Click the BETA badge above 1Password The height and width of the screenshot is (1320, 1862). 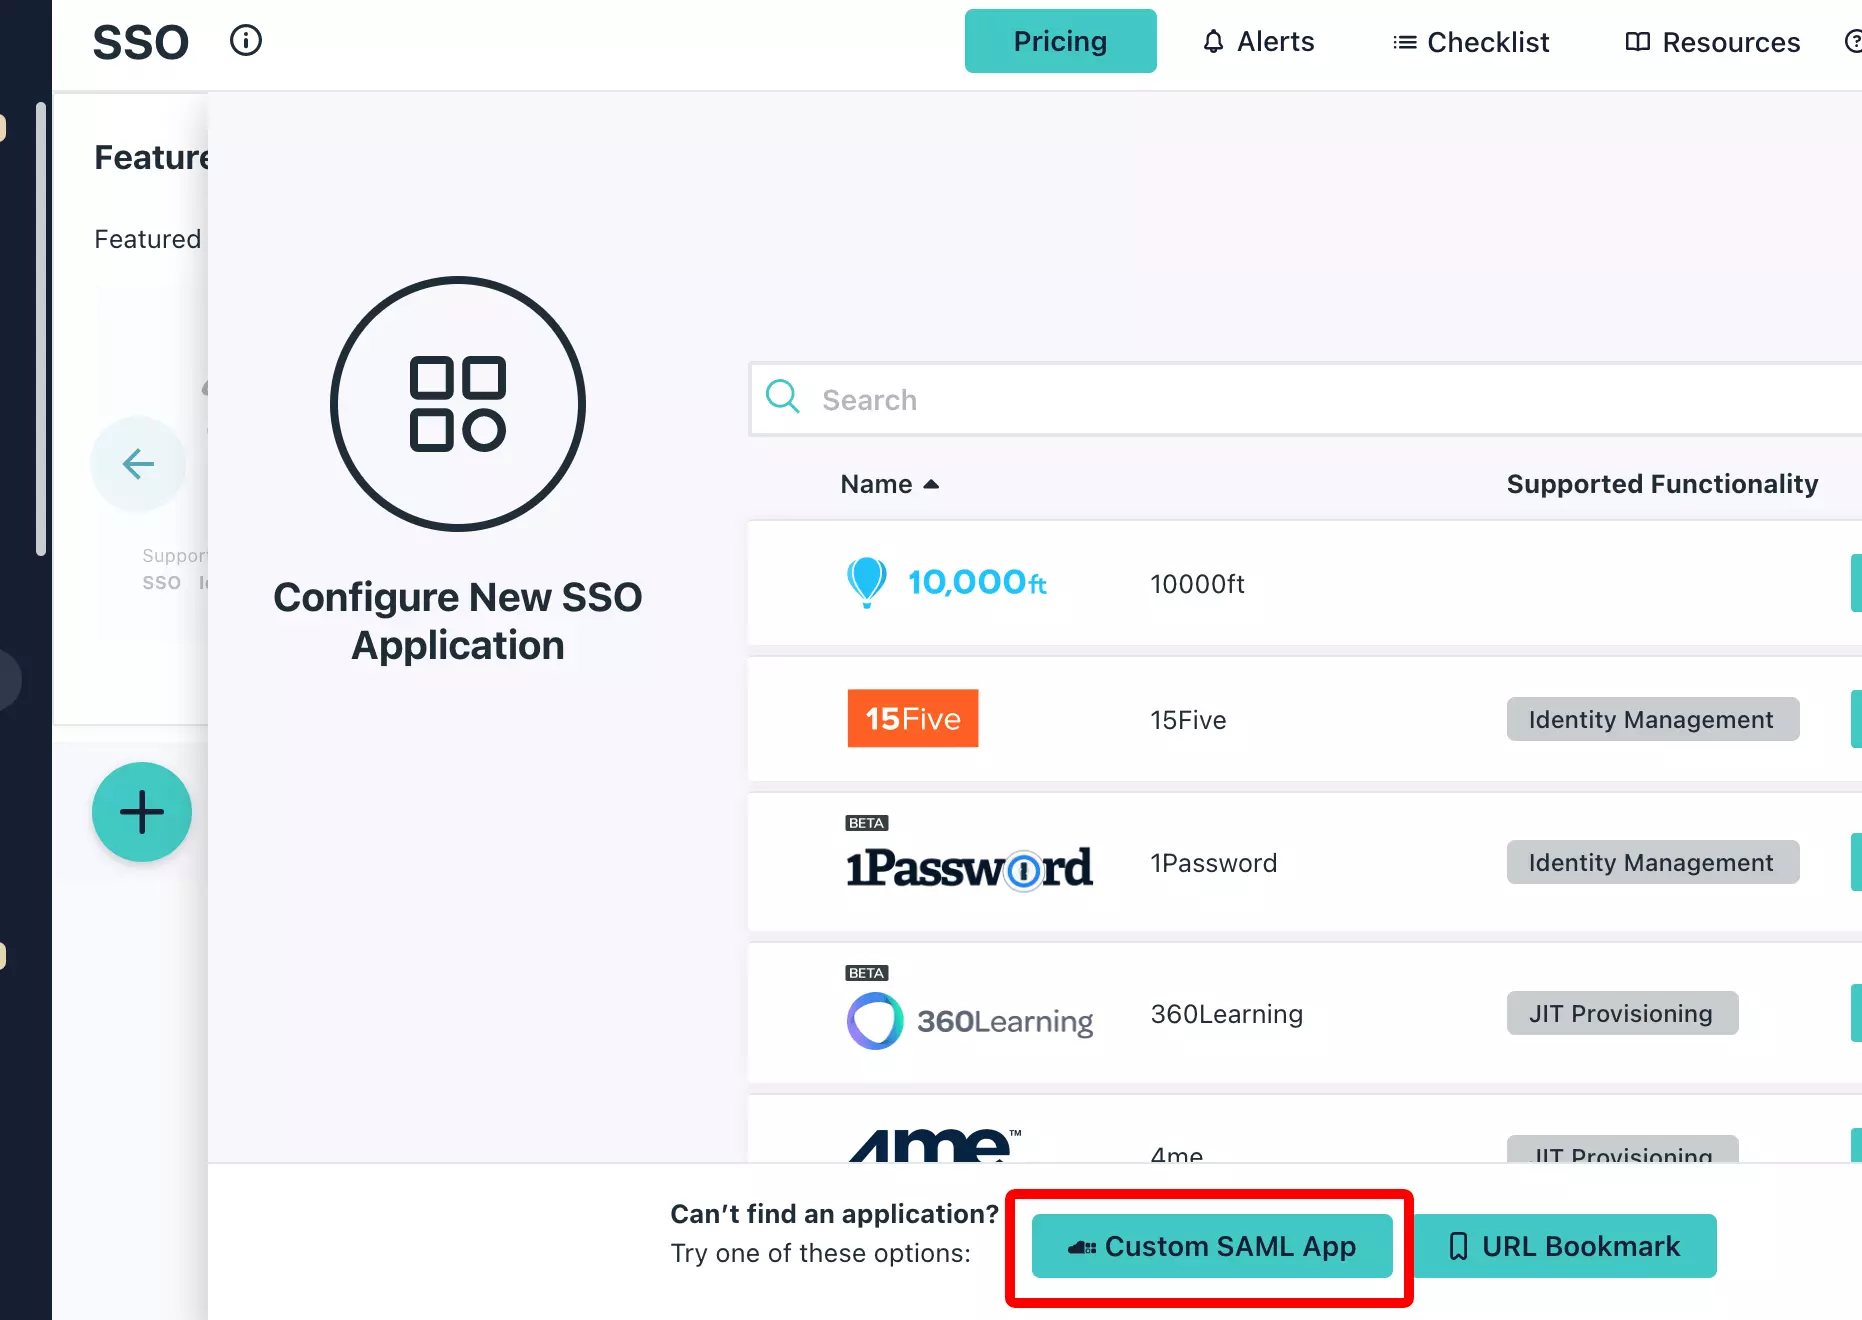(867, 823)
